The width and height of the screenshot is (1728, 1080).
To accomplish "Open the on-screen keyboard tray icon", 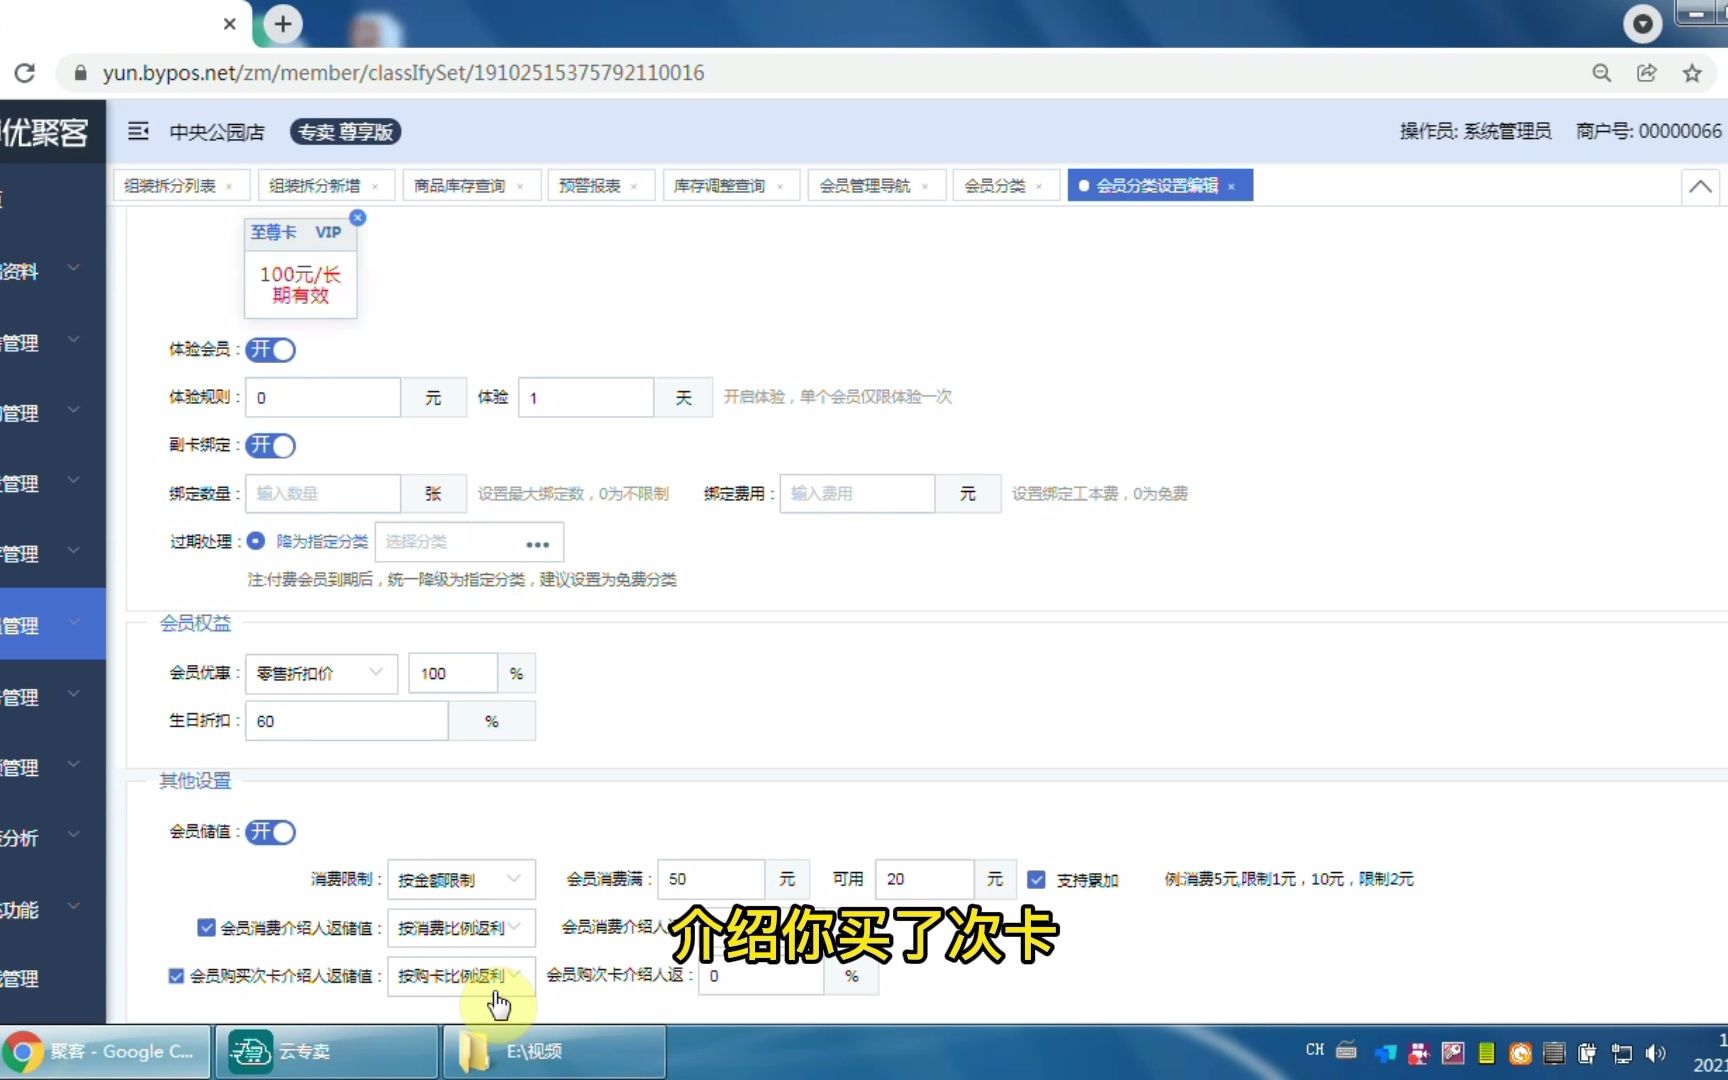I will tap(1347, 1050).
